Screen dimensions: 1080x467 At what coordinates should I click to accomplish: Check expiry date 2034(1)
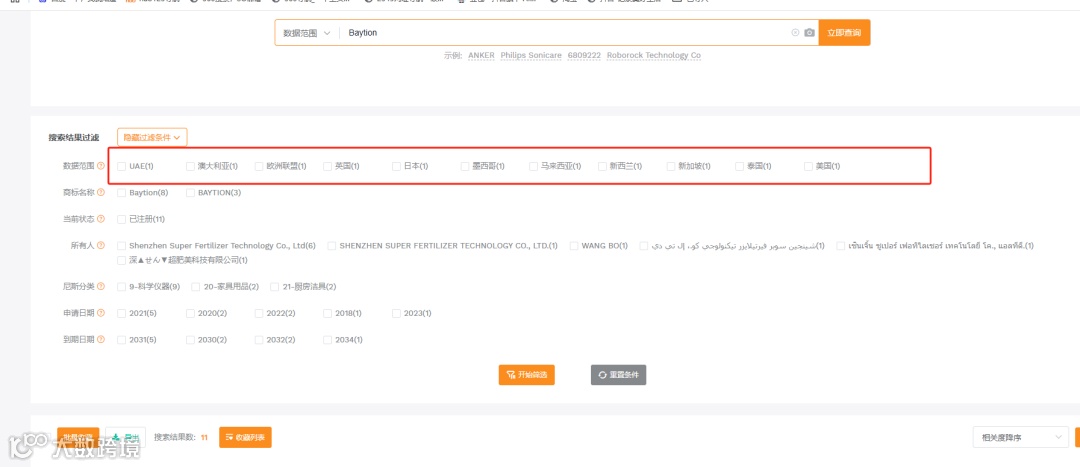click(328, 340)
